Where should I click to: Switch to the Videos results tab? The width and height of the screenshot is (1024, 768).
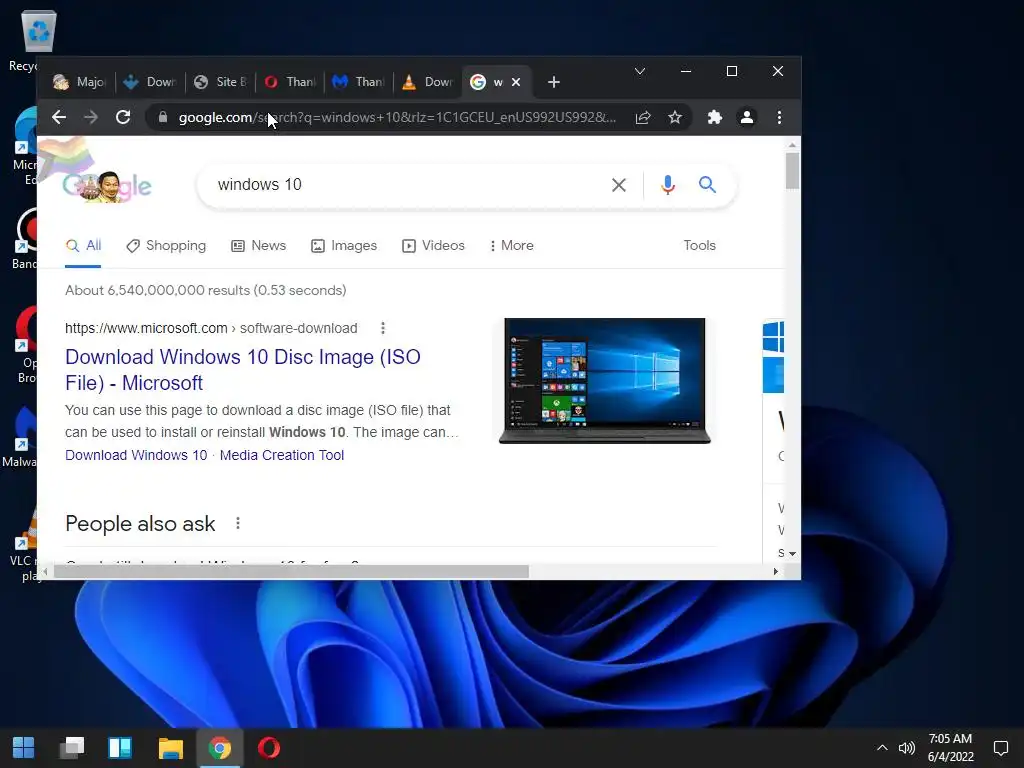(x=434, y=246)
